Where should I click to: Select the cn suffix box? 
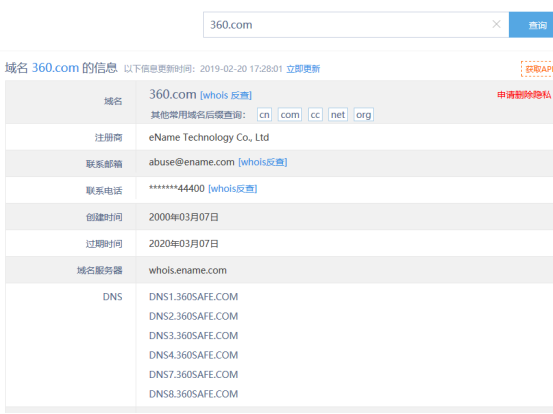tap(265, 115)
